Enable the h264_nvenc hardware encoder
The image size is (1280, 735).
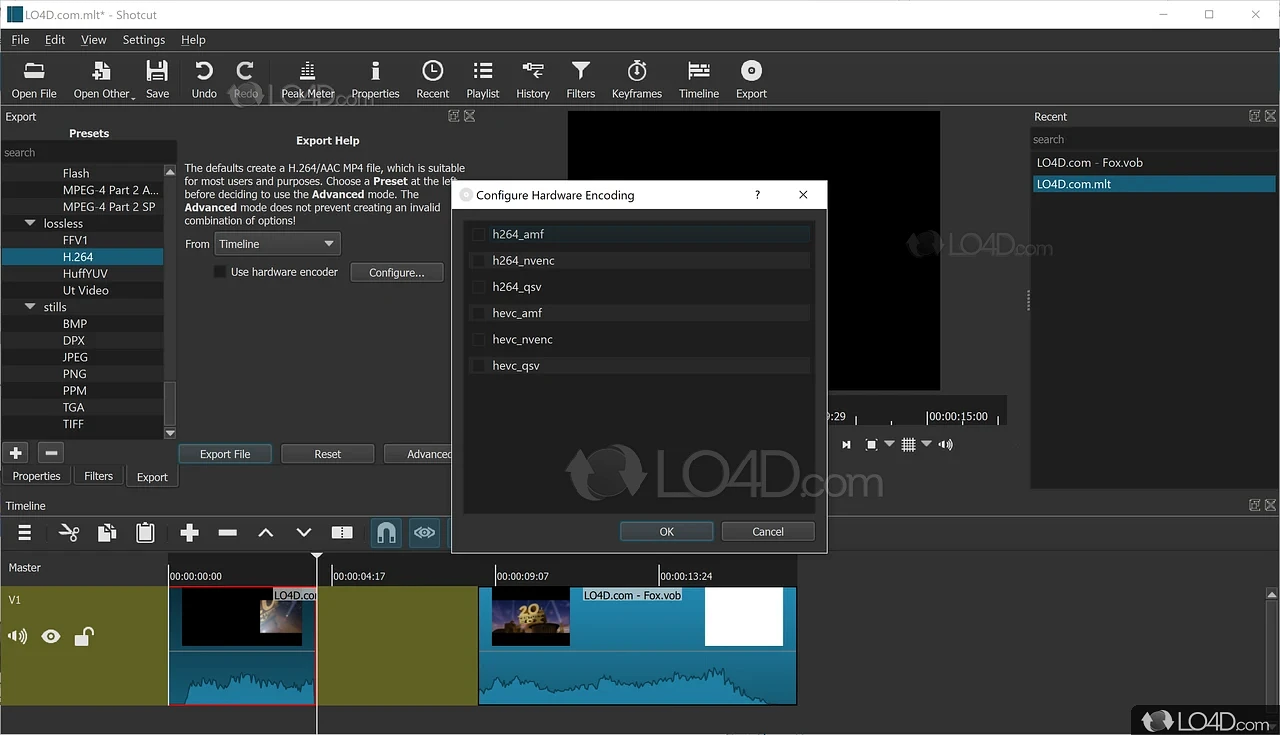tap(477, 260)
